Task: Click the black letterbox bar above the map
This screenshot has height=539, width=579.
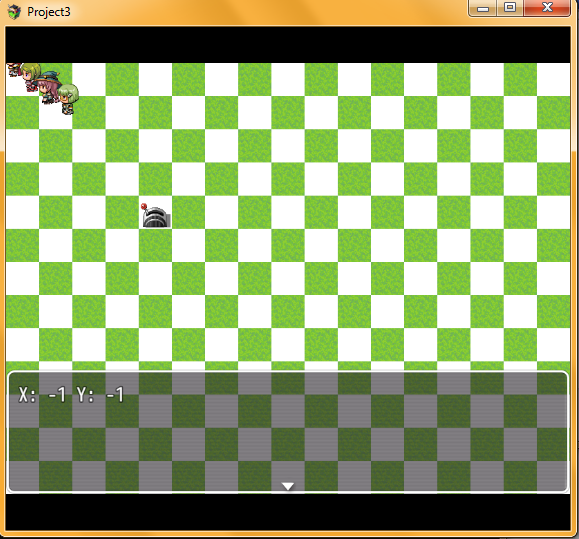Action: pos(288,45)
